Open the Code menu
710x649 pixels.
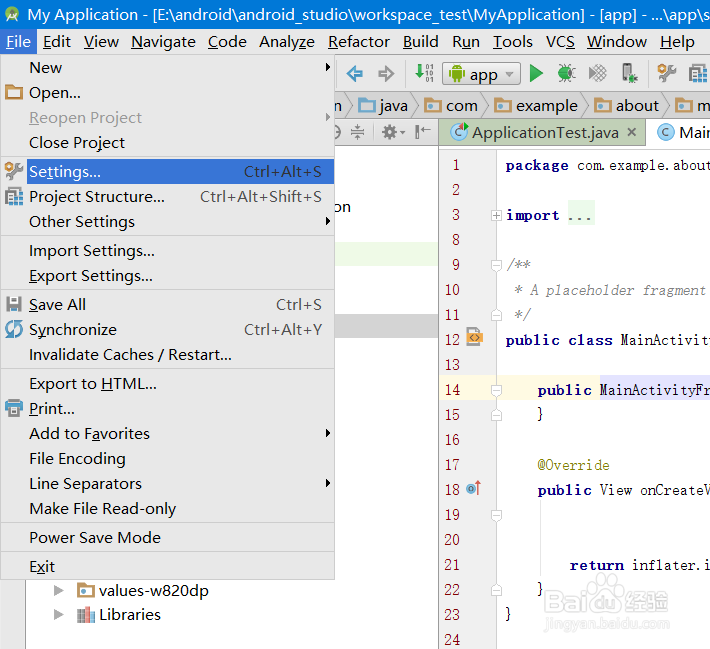tap(227, 42)
